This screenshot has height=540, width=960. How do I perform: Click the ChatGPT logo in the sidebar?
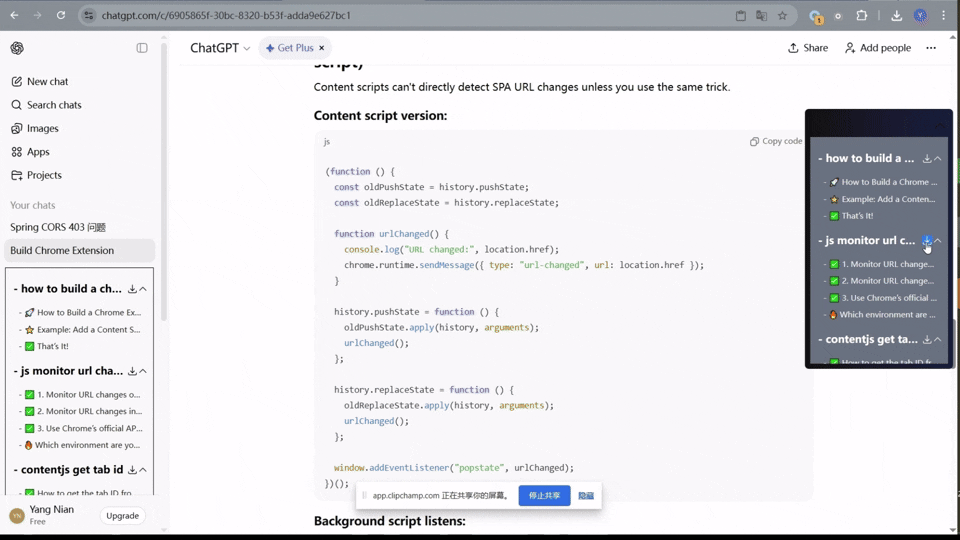[x=17, y=48]
